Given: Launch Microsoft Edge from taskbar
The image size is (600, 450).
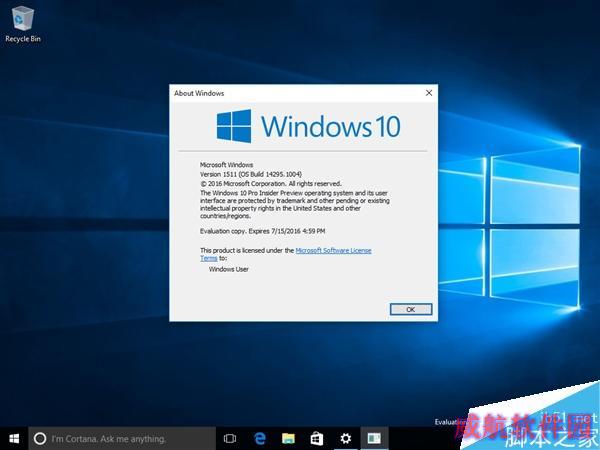Looking at the screenshot, I should 260,439.
